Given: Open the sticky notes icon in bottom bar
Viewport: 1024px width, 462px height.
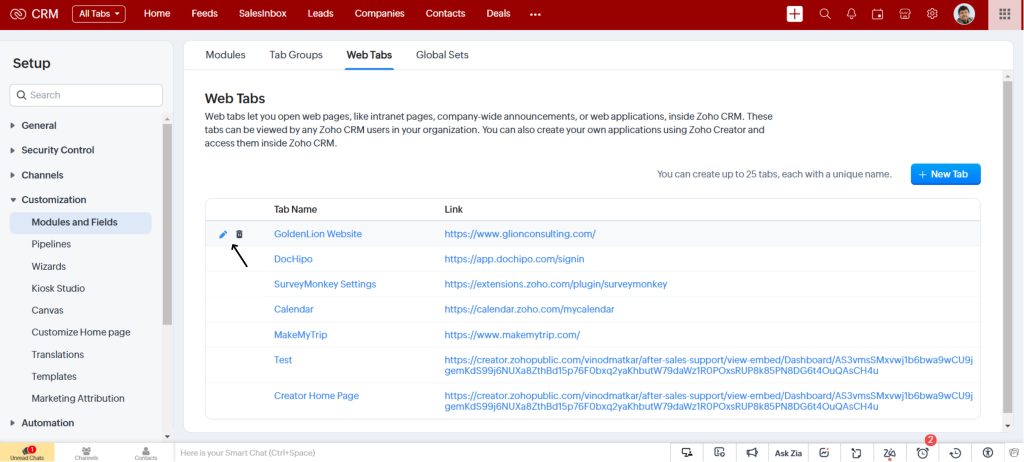Looking at the screenshot, I should pyautogui.click(x=856, y=452).
